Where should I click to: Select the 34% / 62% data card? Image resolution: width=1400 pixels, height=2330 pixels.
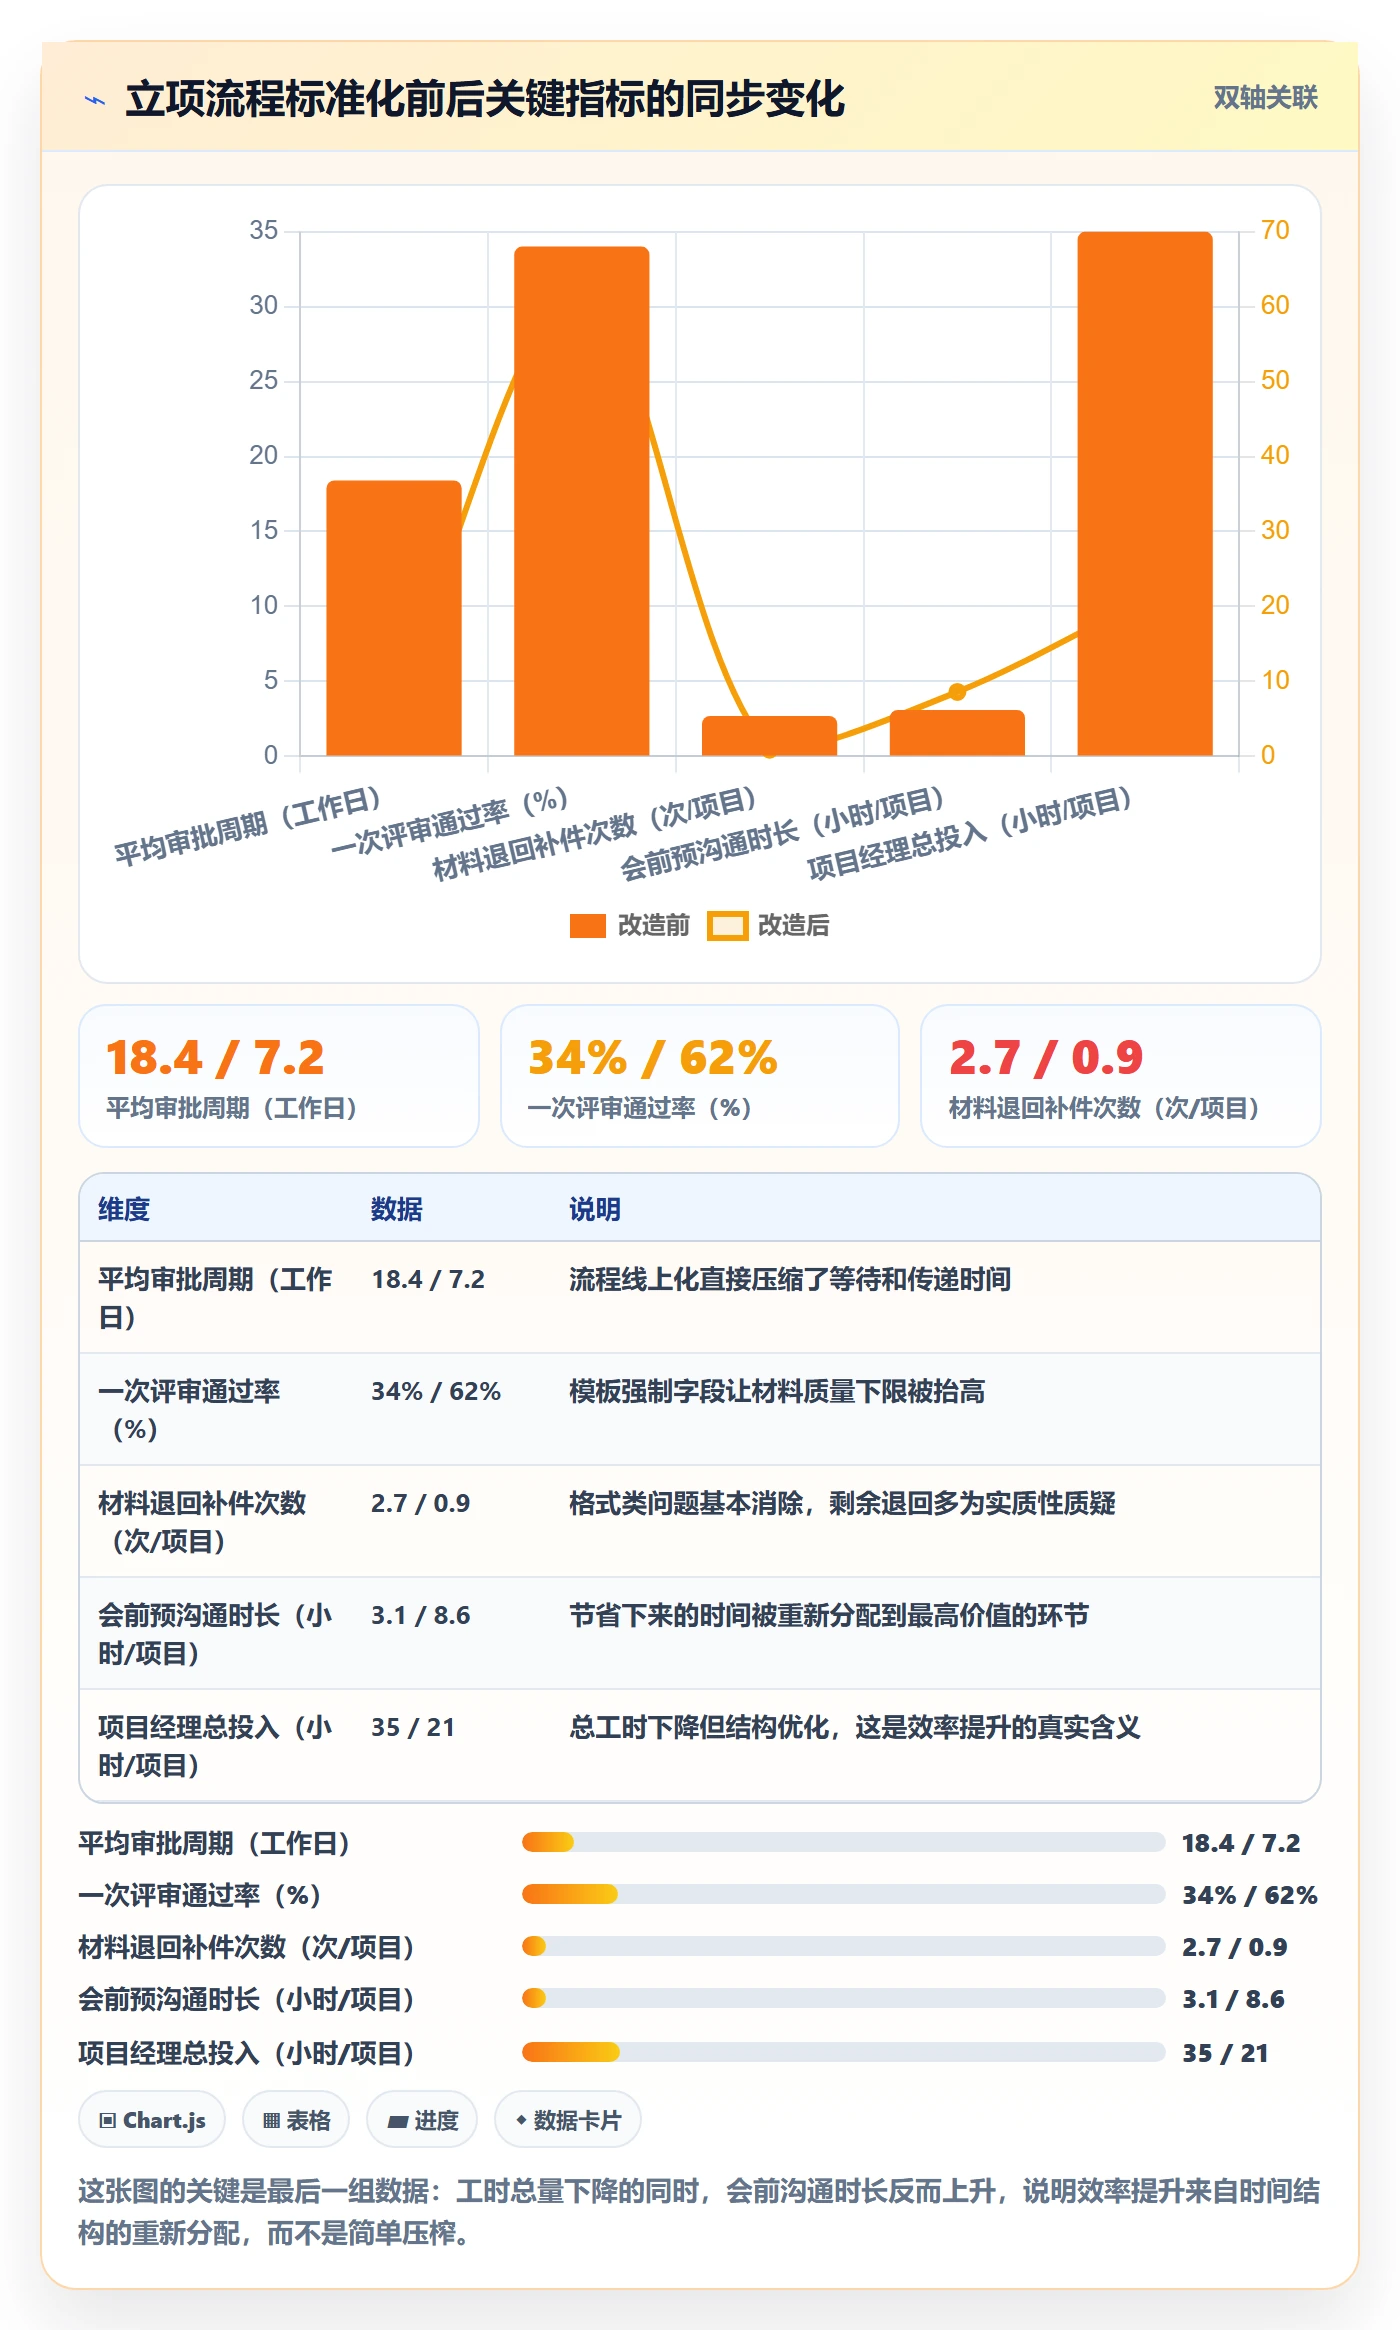click(x=700, y=1076)
